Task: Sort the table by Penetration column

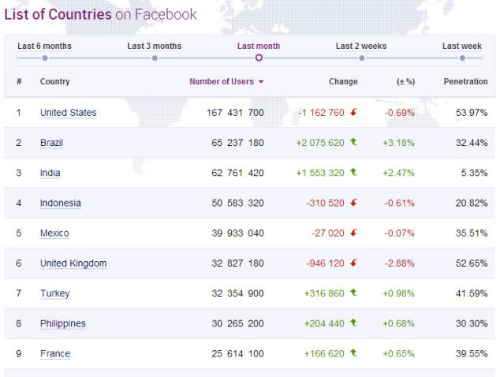Action: click(x=465, y=81)
